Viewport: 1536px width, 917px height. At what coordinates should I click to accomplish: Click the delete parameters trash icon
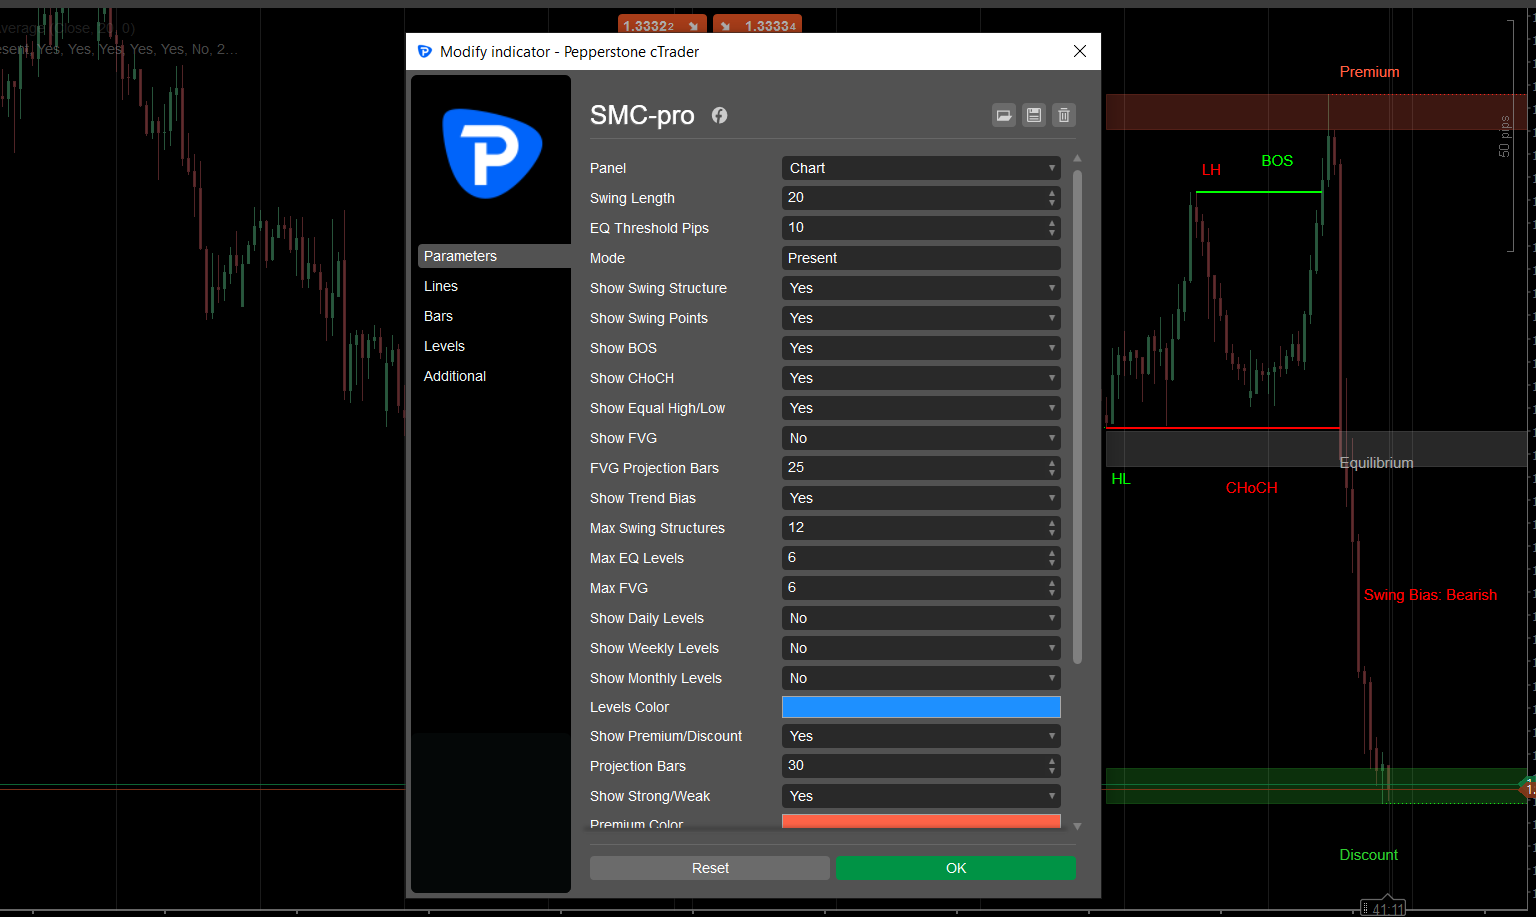(x=1064, y=115)
